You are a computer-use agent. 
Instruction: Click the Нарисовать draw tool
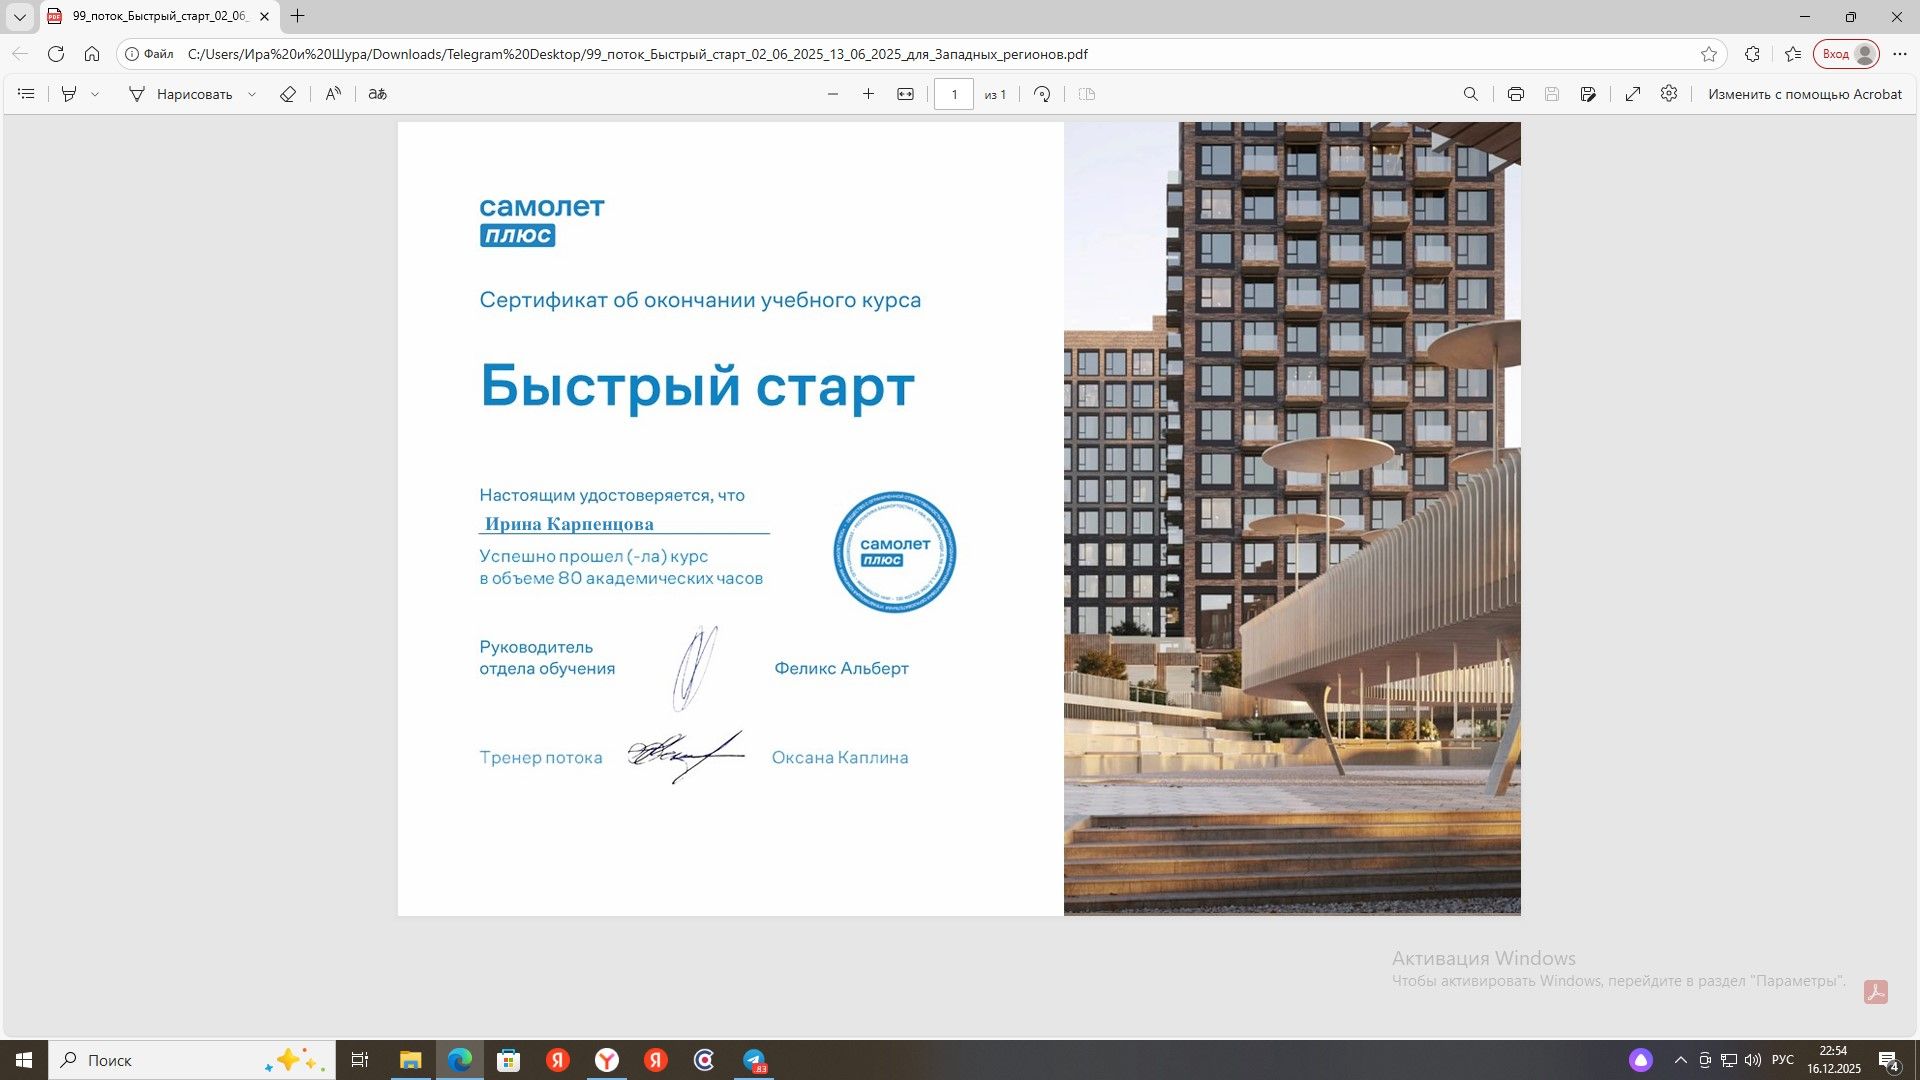pyautogui.click(x=180, y=94)
